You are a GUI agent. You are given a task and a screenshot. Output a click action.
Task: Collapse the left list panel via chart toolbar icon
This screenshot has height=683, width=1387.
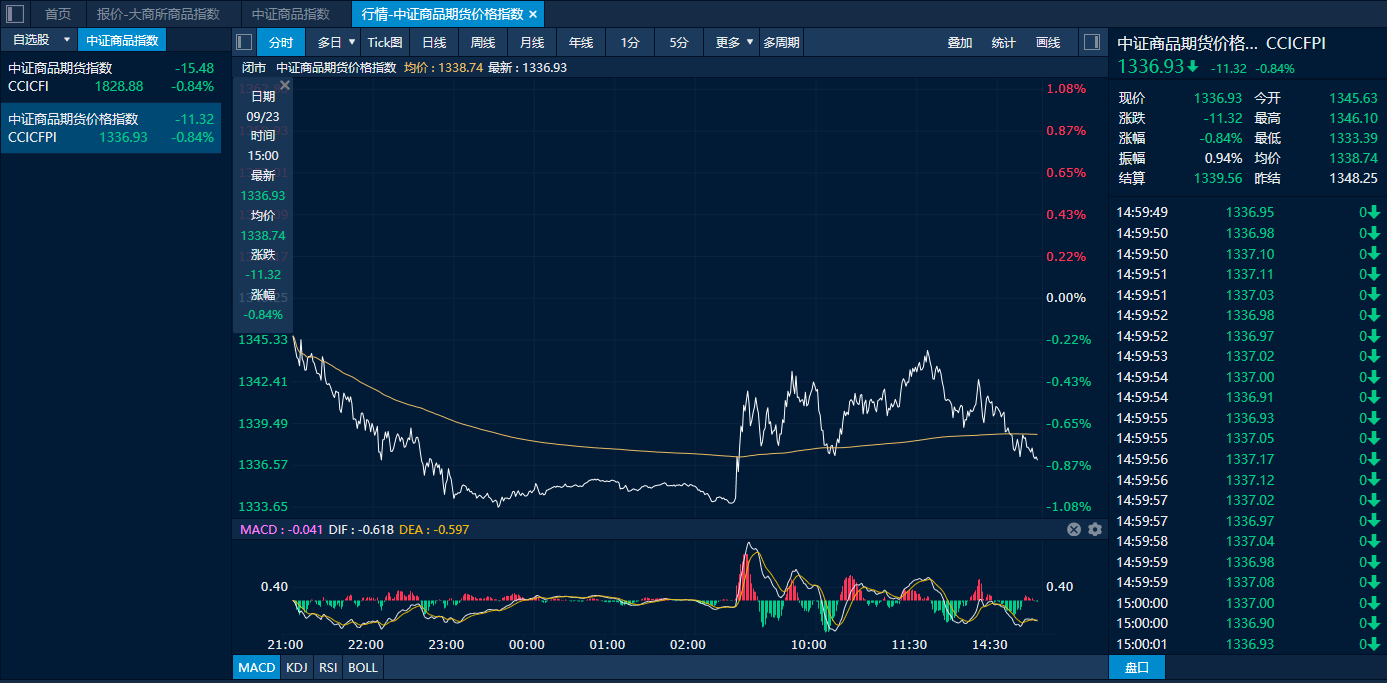pyautogui.click(x=244, y=42)
